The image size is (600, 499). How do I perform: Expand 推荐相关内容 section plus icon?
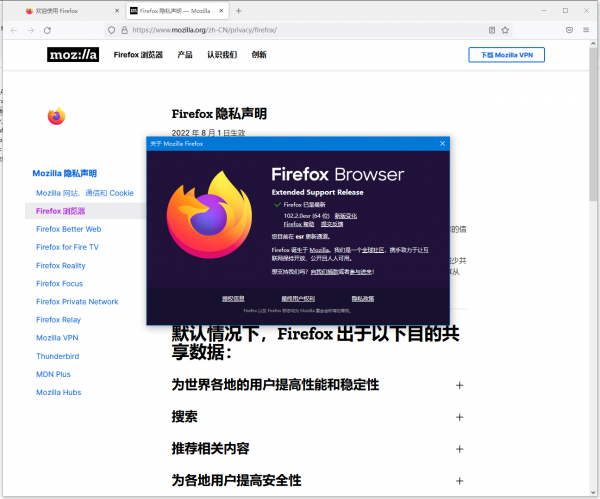tap(460, 449)
